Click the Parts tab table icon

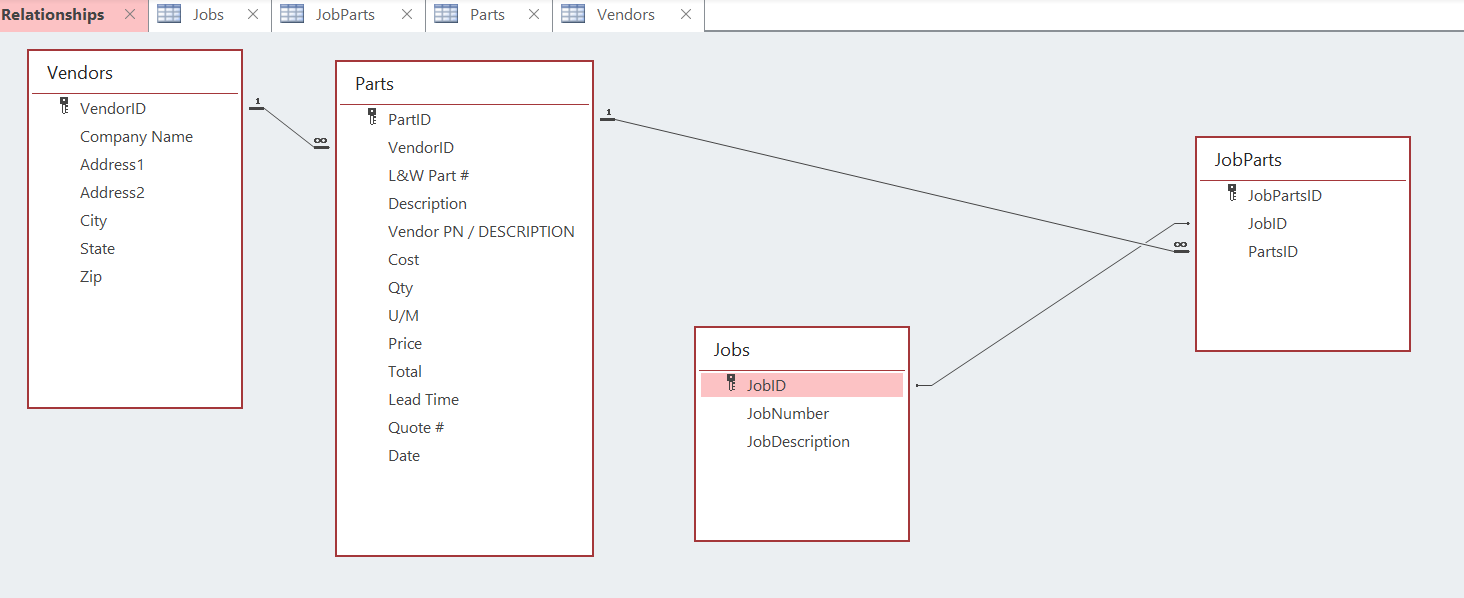[x=446, y=14]
